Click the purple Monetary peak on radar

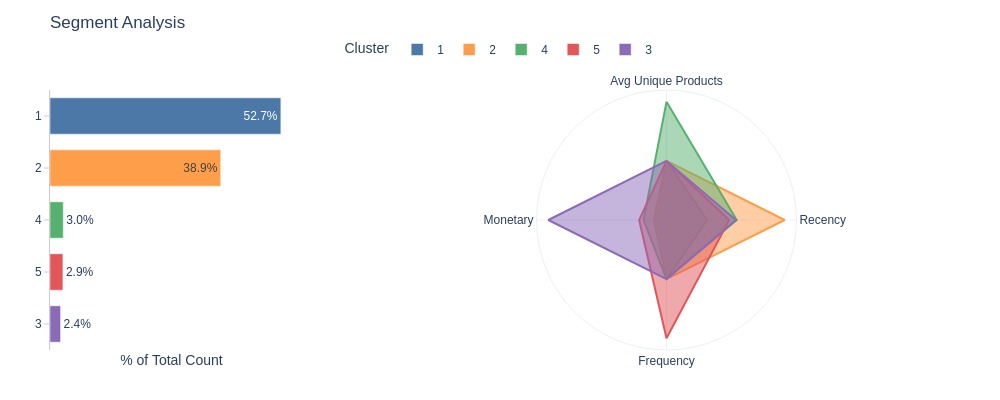(x=548, y=220)
